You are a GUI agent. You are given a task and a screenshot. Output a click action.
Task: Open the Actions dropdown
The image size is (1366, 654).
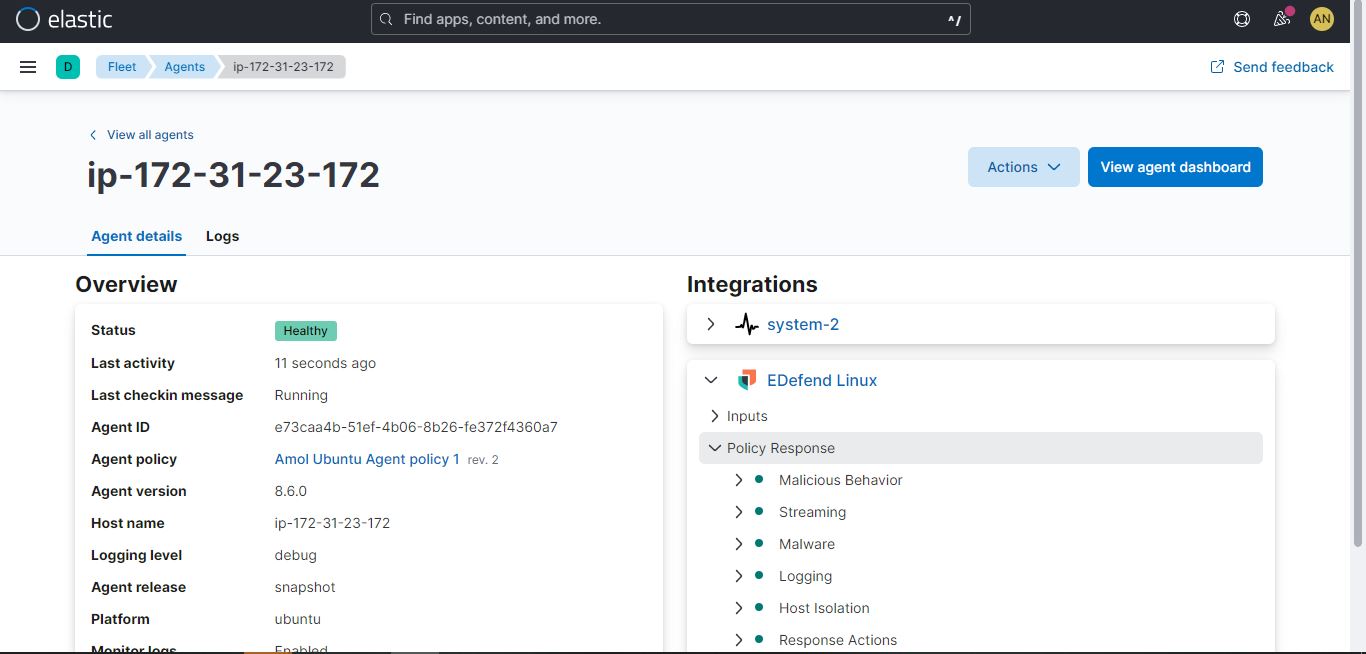[x=1022, y=167]
